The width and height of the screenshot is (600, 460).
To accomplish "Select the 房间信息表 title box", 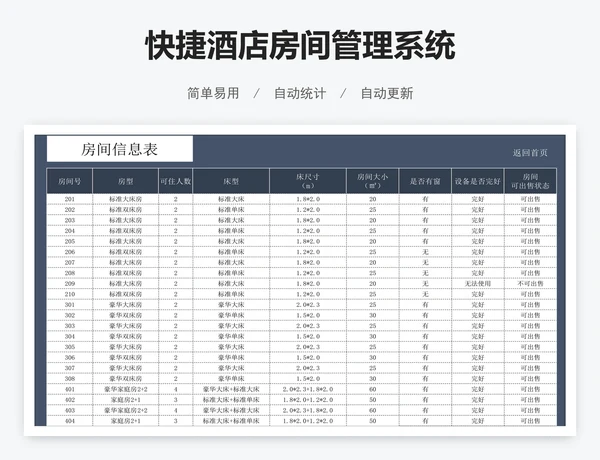I will pos(119,149).
